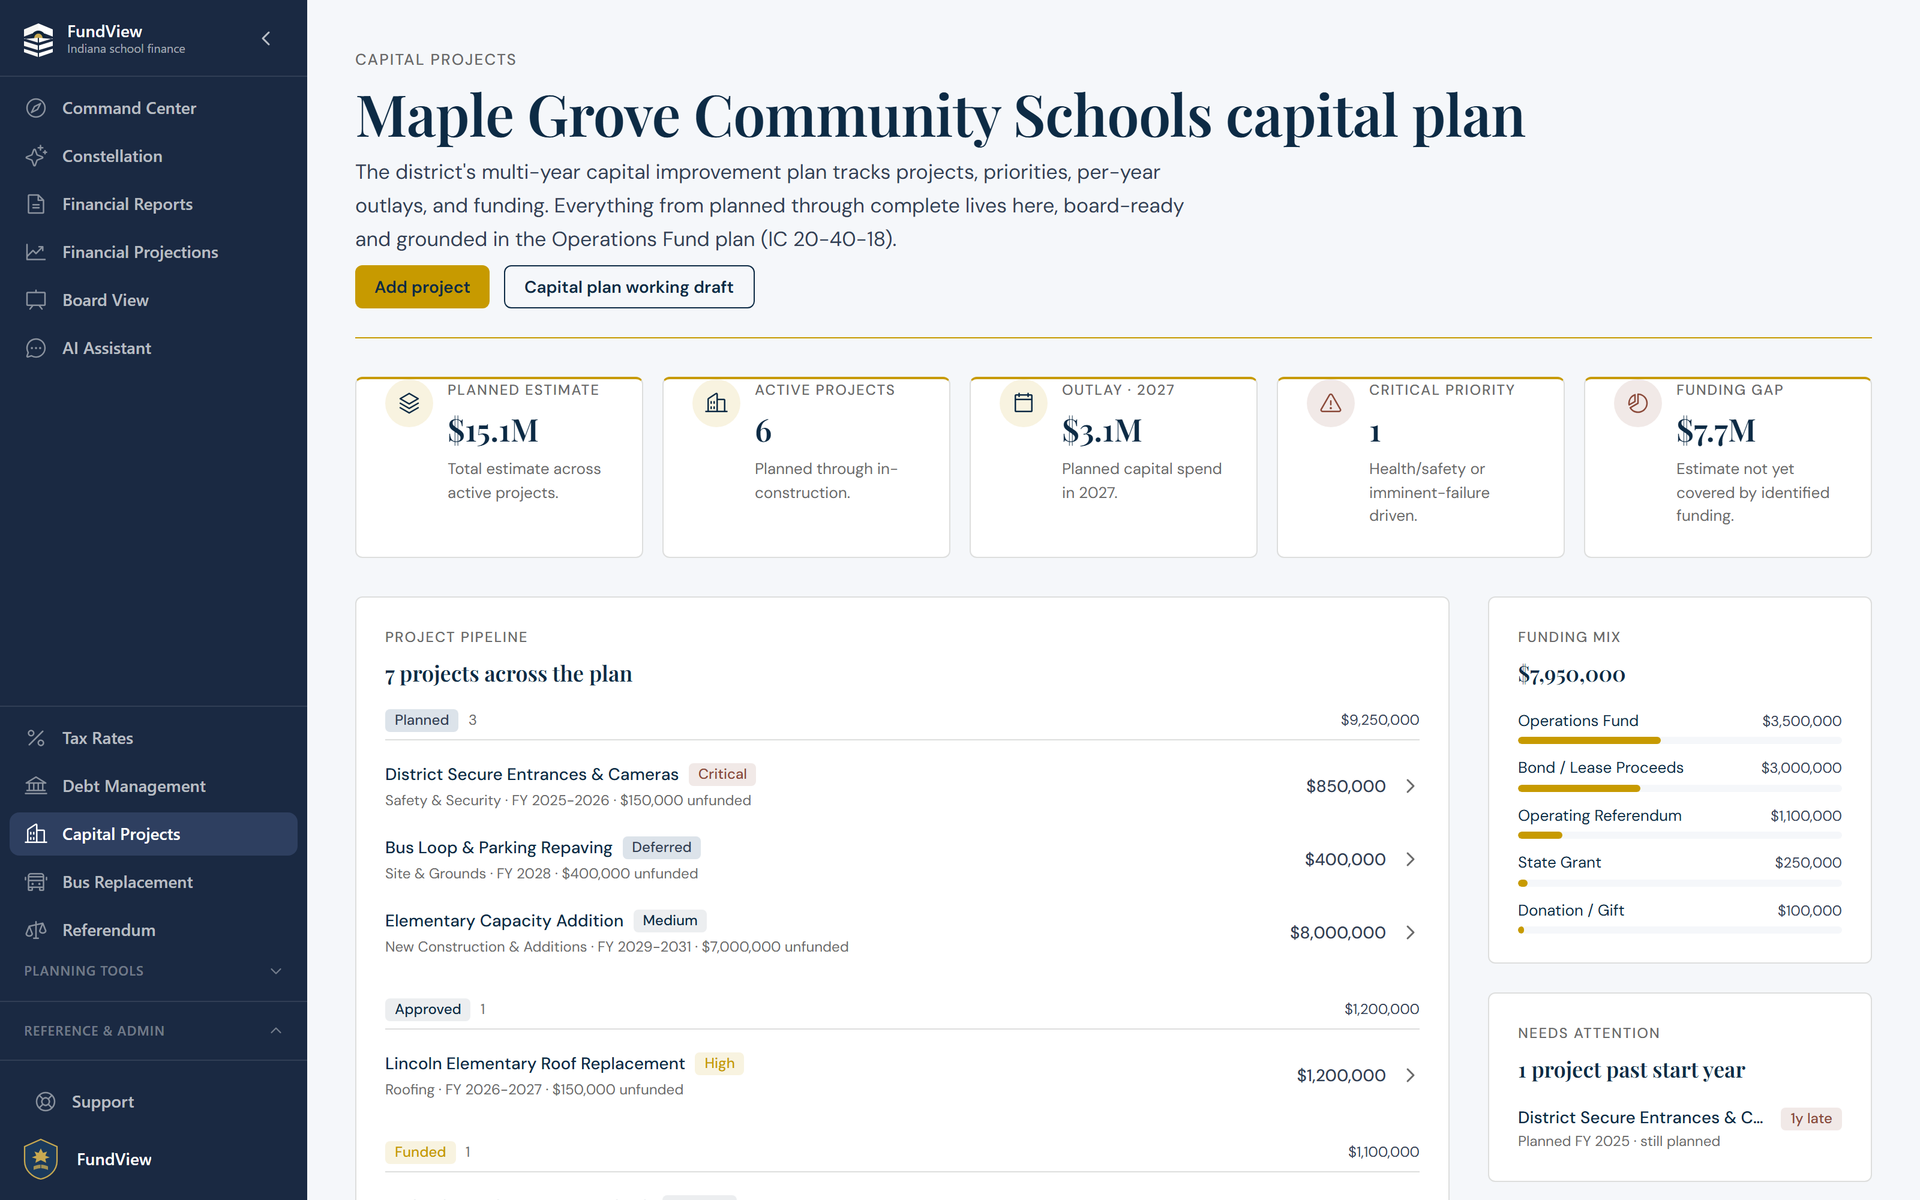This screenshot has width=1920, height=1200.
Task: Click Donation / Gift funding label
Action: point(1571,910)
